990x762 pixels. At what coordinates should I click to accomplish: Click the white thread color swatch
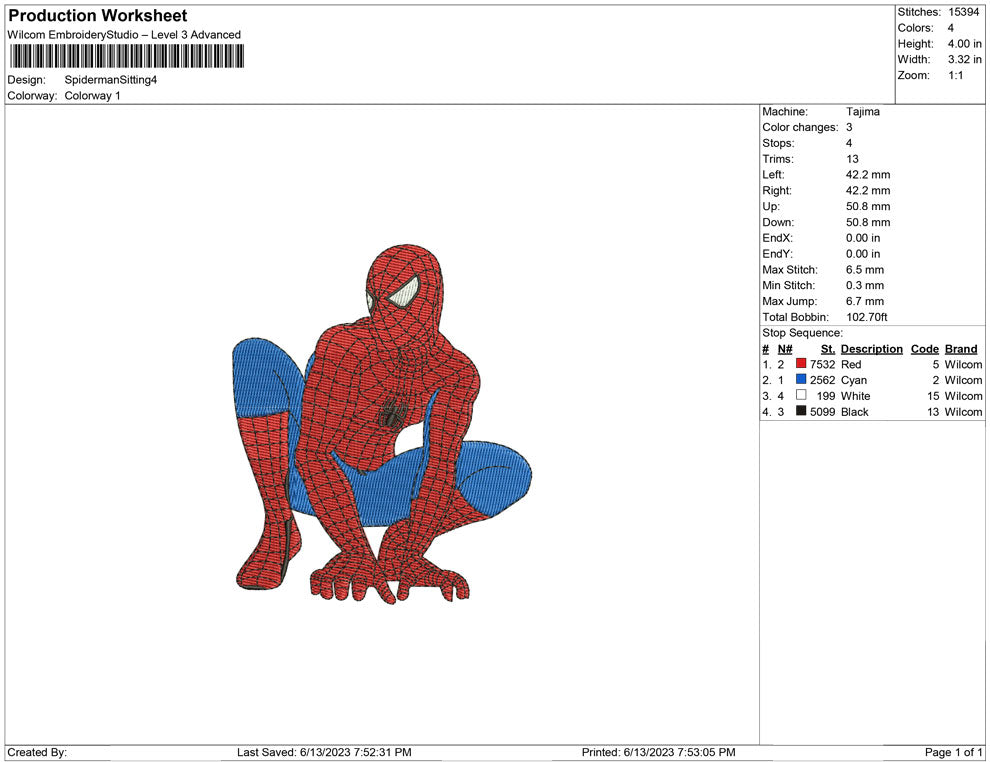point(801,395)
